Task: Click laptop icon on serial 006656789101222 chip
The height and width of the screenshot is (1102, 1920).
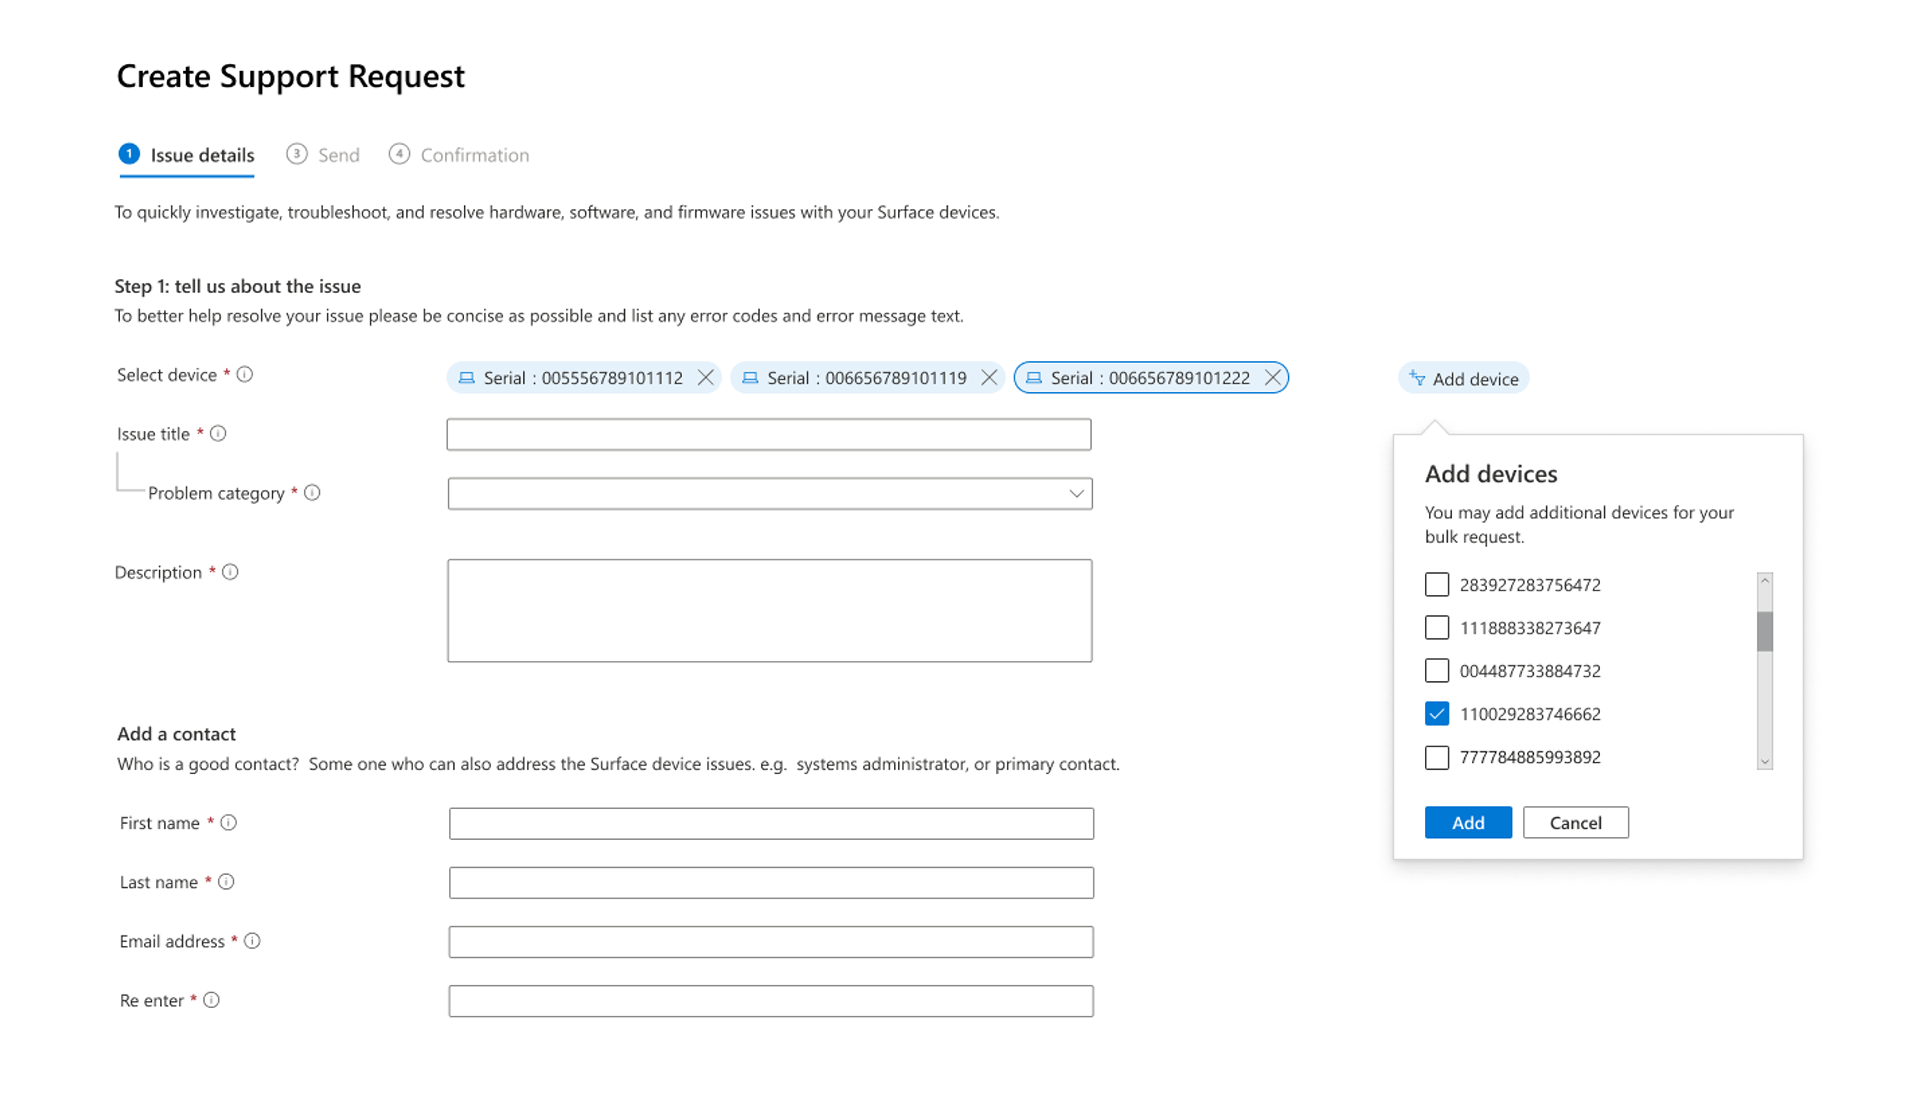Action: [1034, 378]
